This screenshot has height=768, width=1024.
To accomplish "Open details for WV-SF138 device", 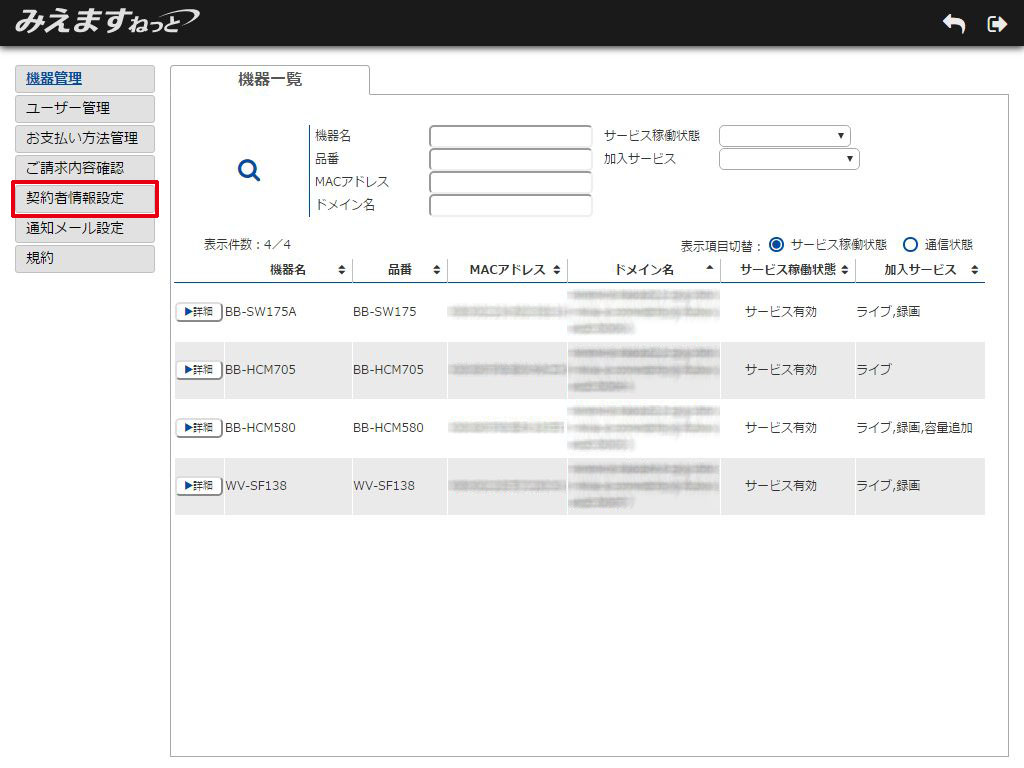I will coord(199,486).
